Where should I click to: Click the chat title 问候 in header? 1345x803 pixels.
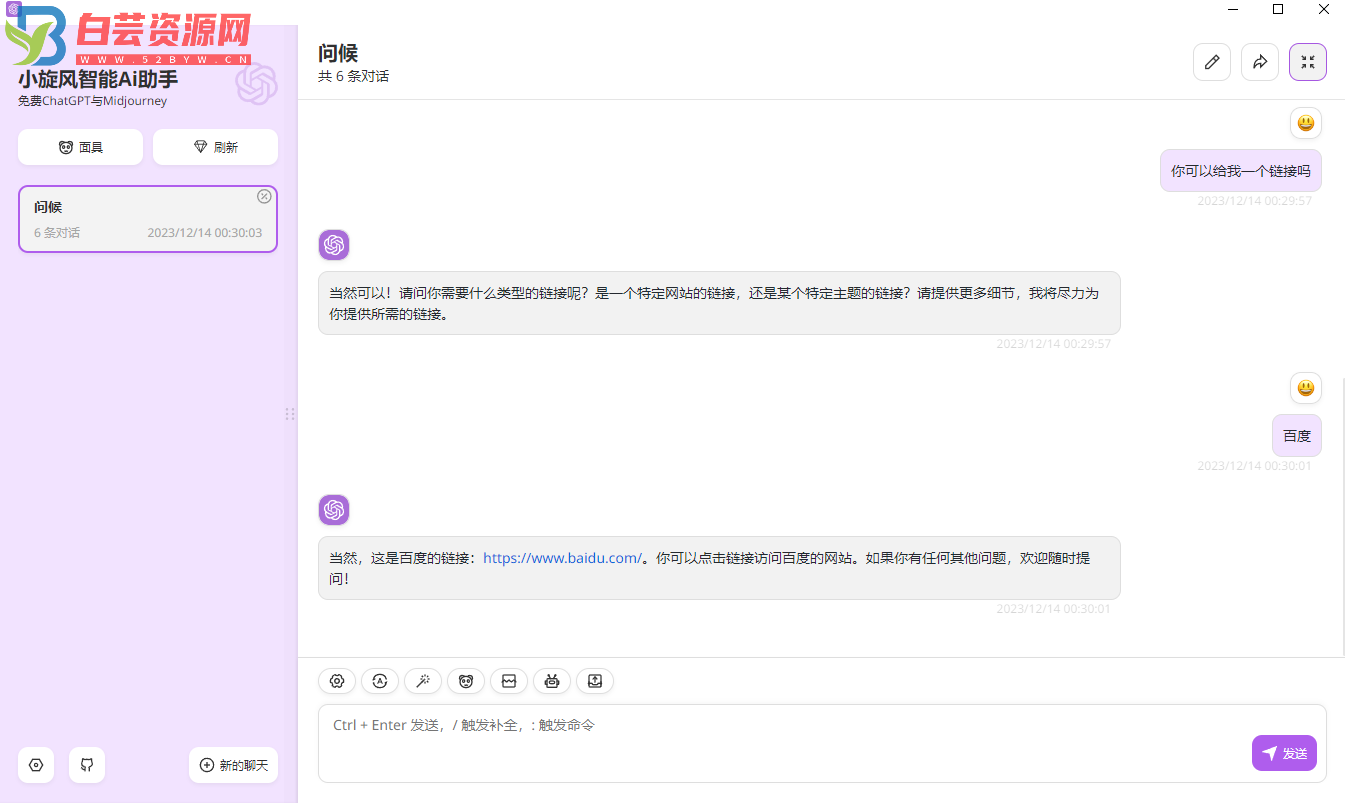pyautogui.click(x=338, y=53)
